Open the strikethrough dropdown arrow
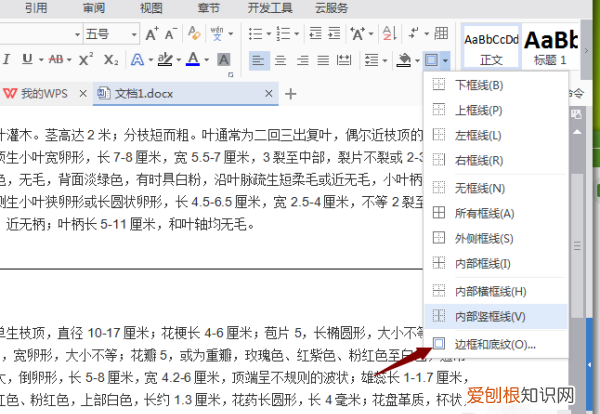This screenshot has width=600, height=414. point(69,60)
